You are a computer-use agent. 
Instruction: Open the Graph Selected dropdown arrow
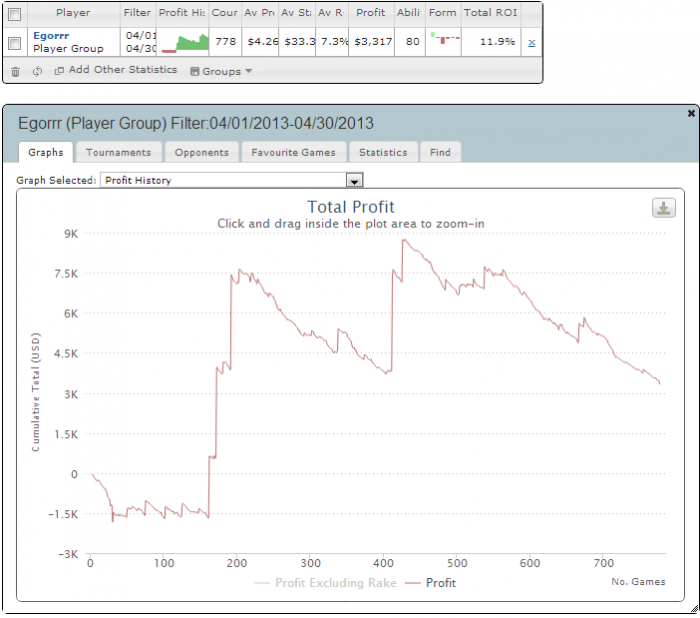point(354,180)
